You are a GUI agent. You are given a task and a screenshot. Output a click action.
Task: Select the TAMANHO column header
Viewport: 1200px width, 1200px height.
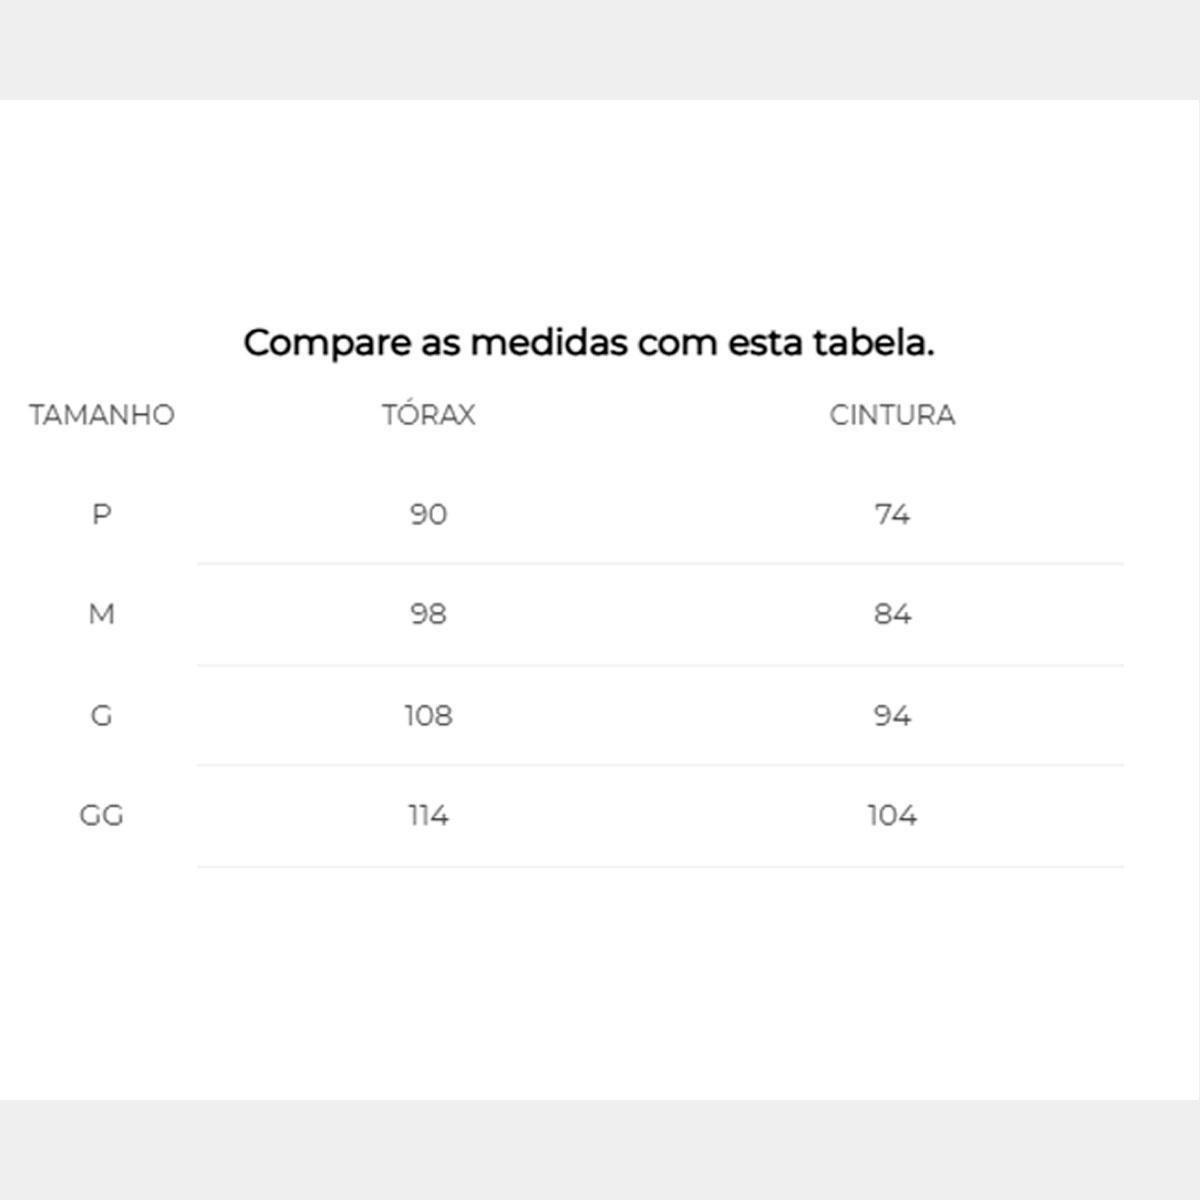(102, 415)
